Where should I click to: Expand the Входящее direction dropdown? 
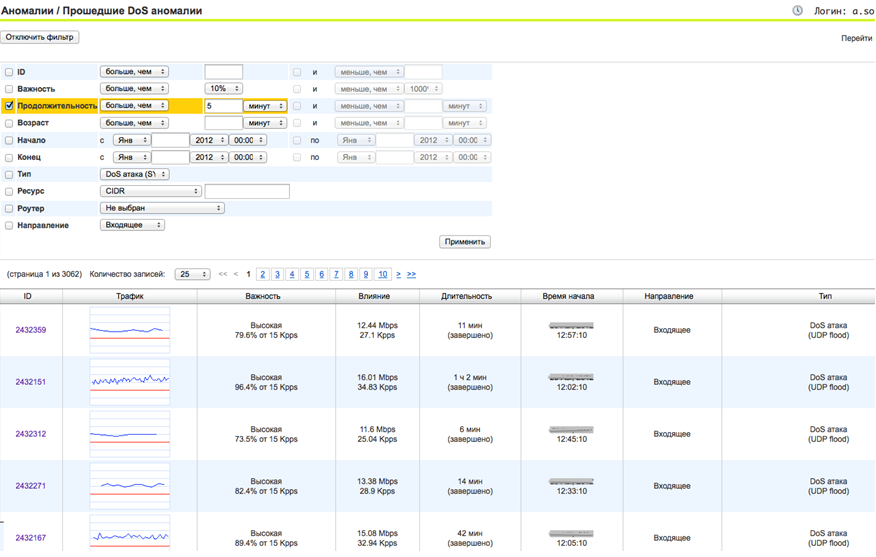[x=132, y=225]
